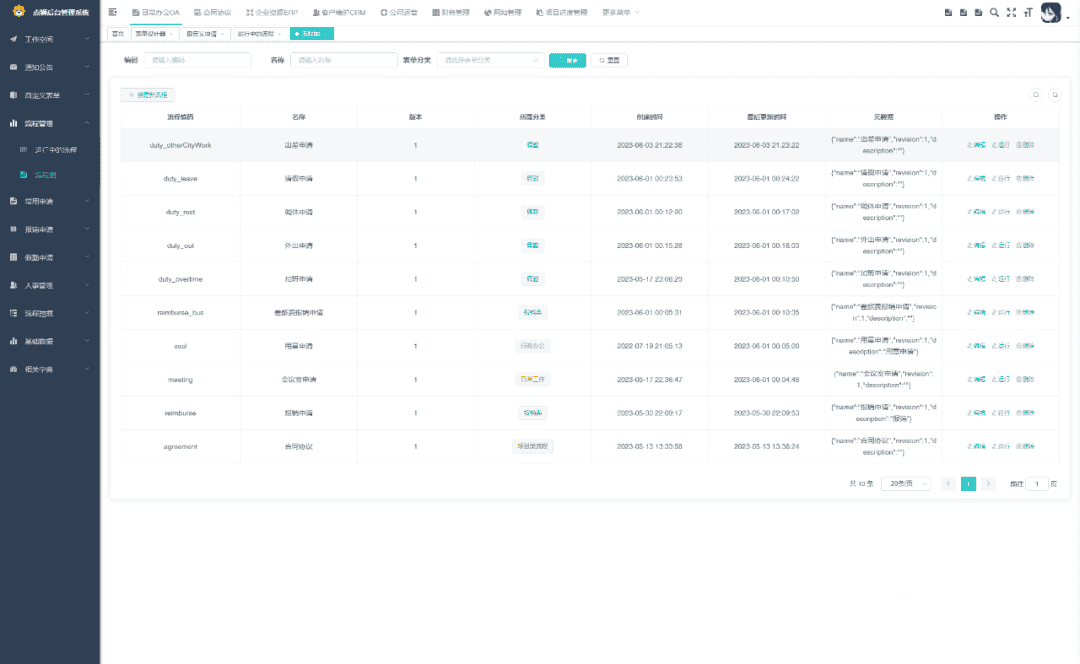
Task: Collapse the sidebar with the menu fold icon
Action: click(x=113, y=12)
